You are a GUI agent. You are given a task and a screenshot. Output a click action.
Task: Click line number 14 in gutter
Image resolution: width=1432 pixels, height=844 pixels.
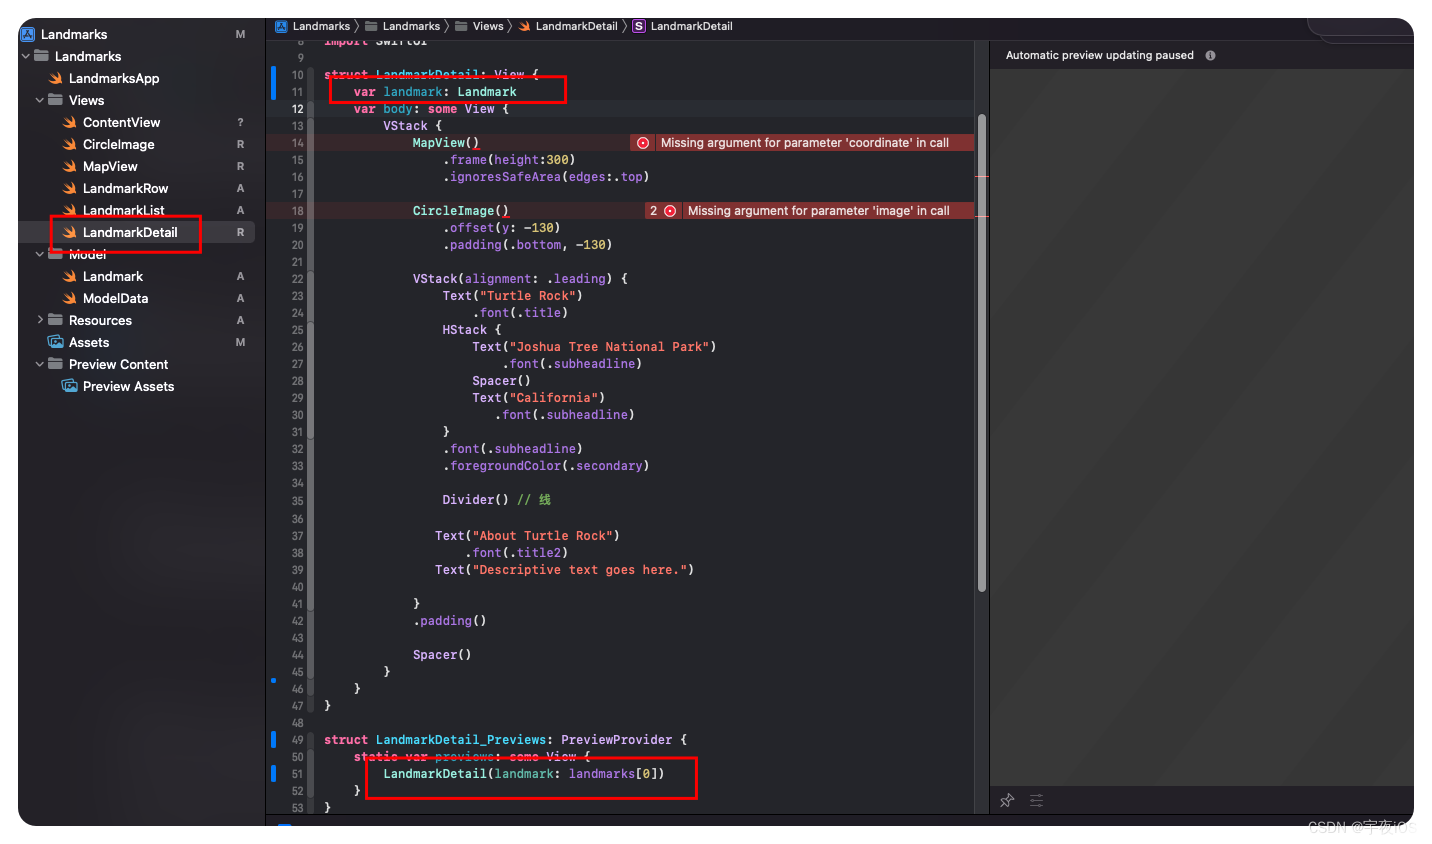tap(297, 143)
